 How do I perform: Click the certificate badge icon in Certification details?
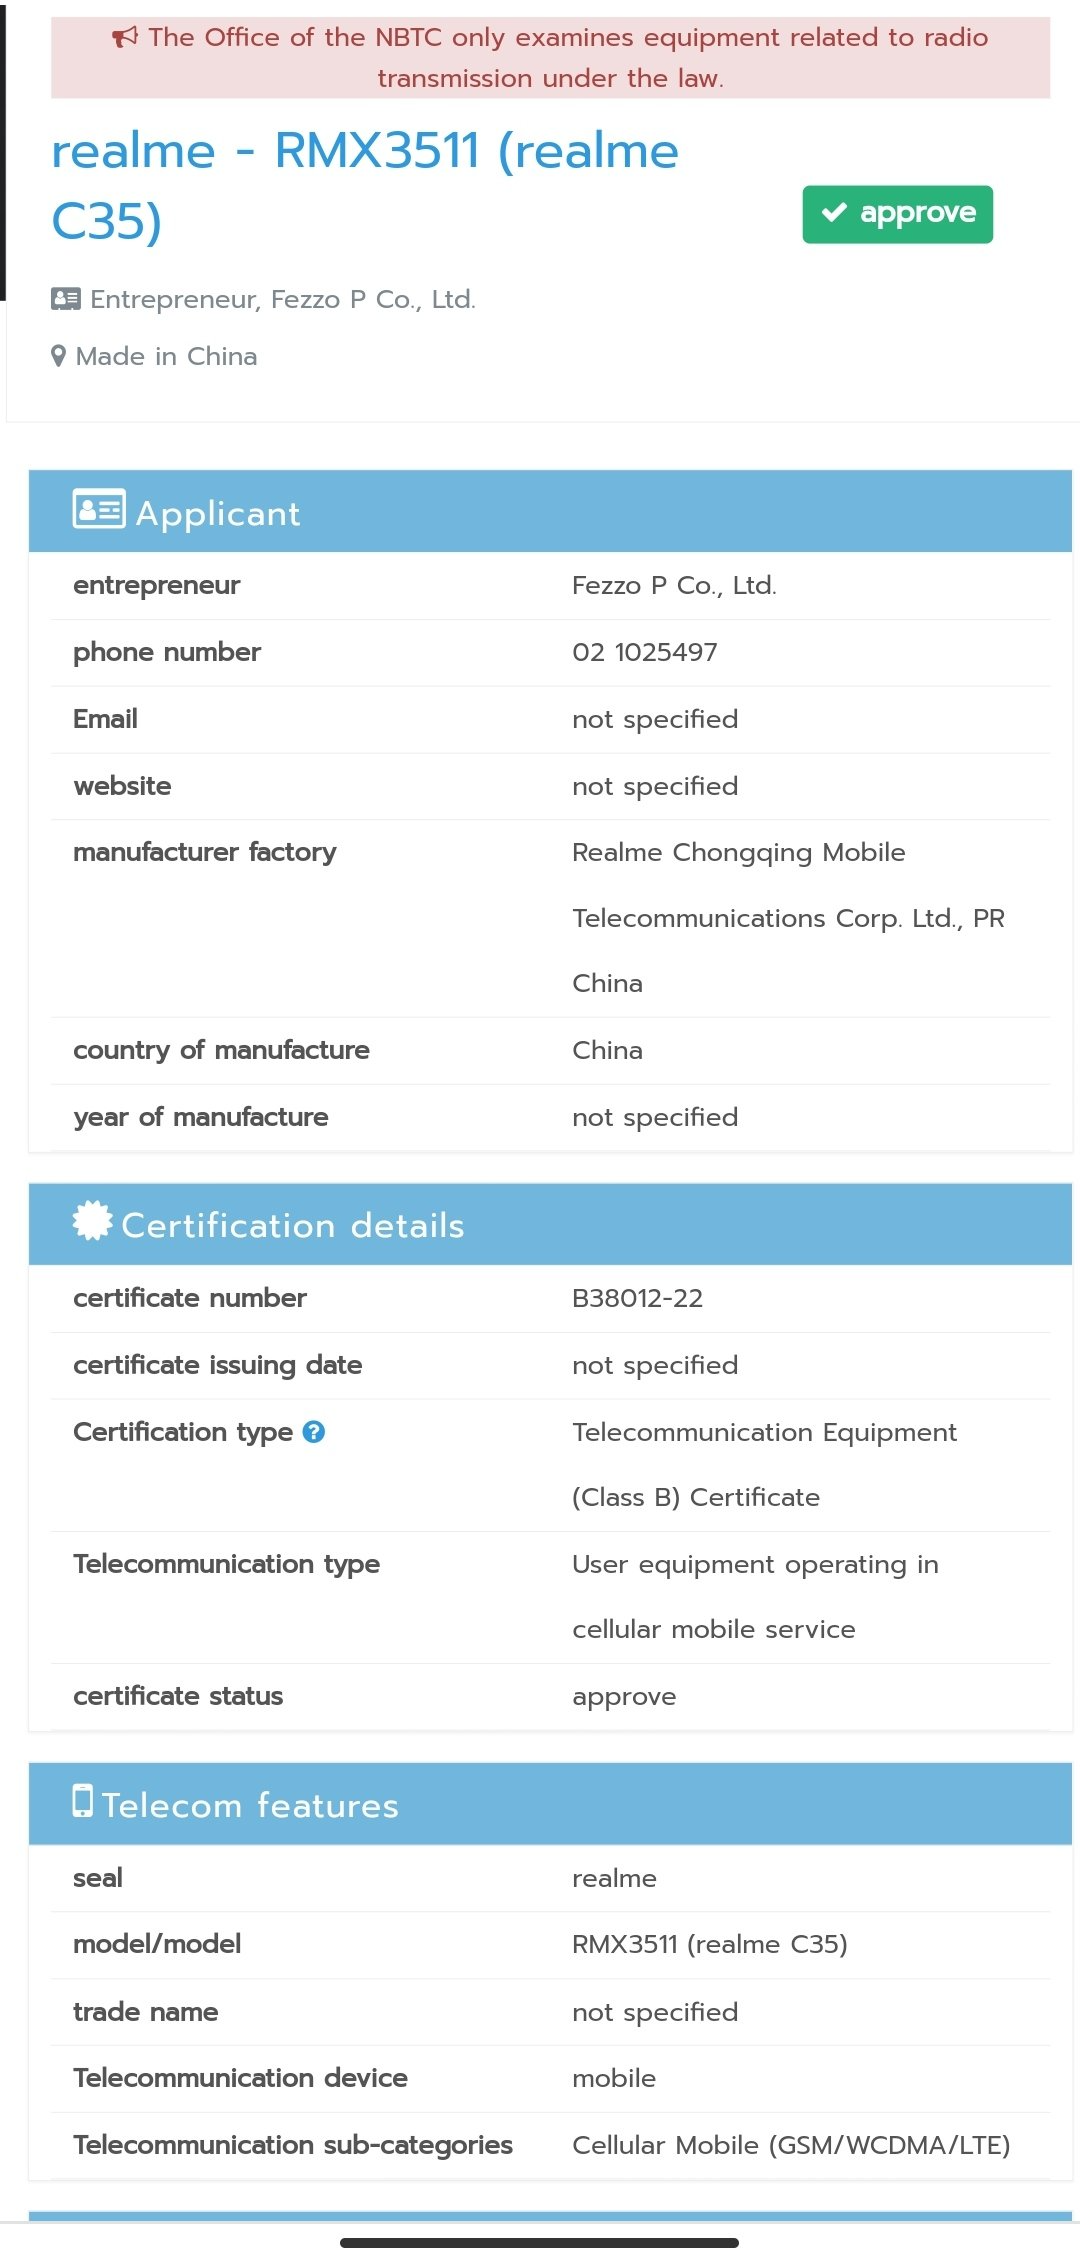point(93,1221)
